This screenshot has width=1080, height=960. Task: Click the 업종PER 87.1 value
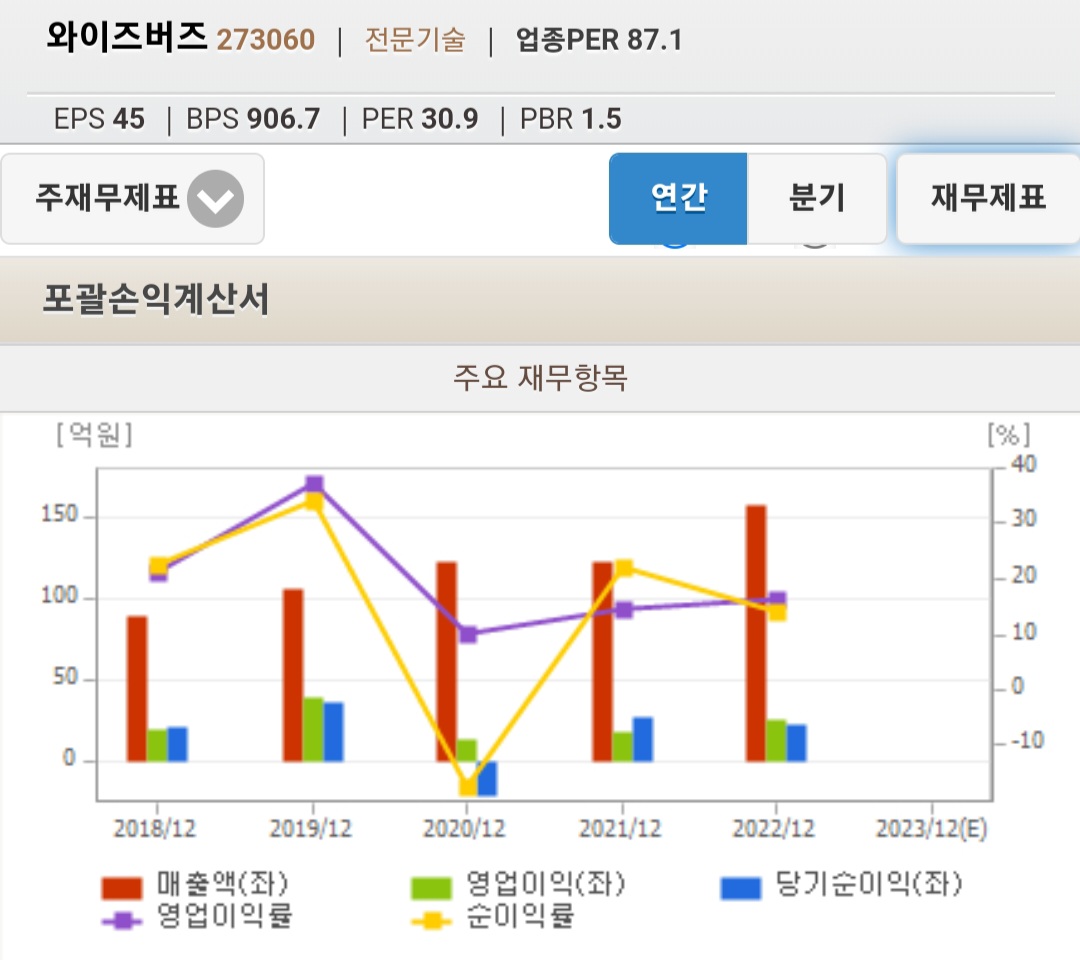[x=599, y=40]
